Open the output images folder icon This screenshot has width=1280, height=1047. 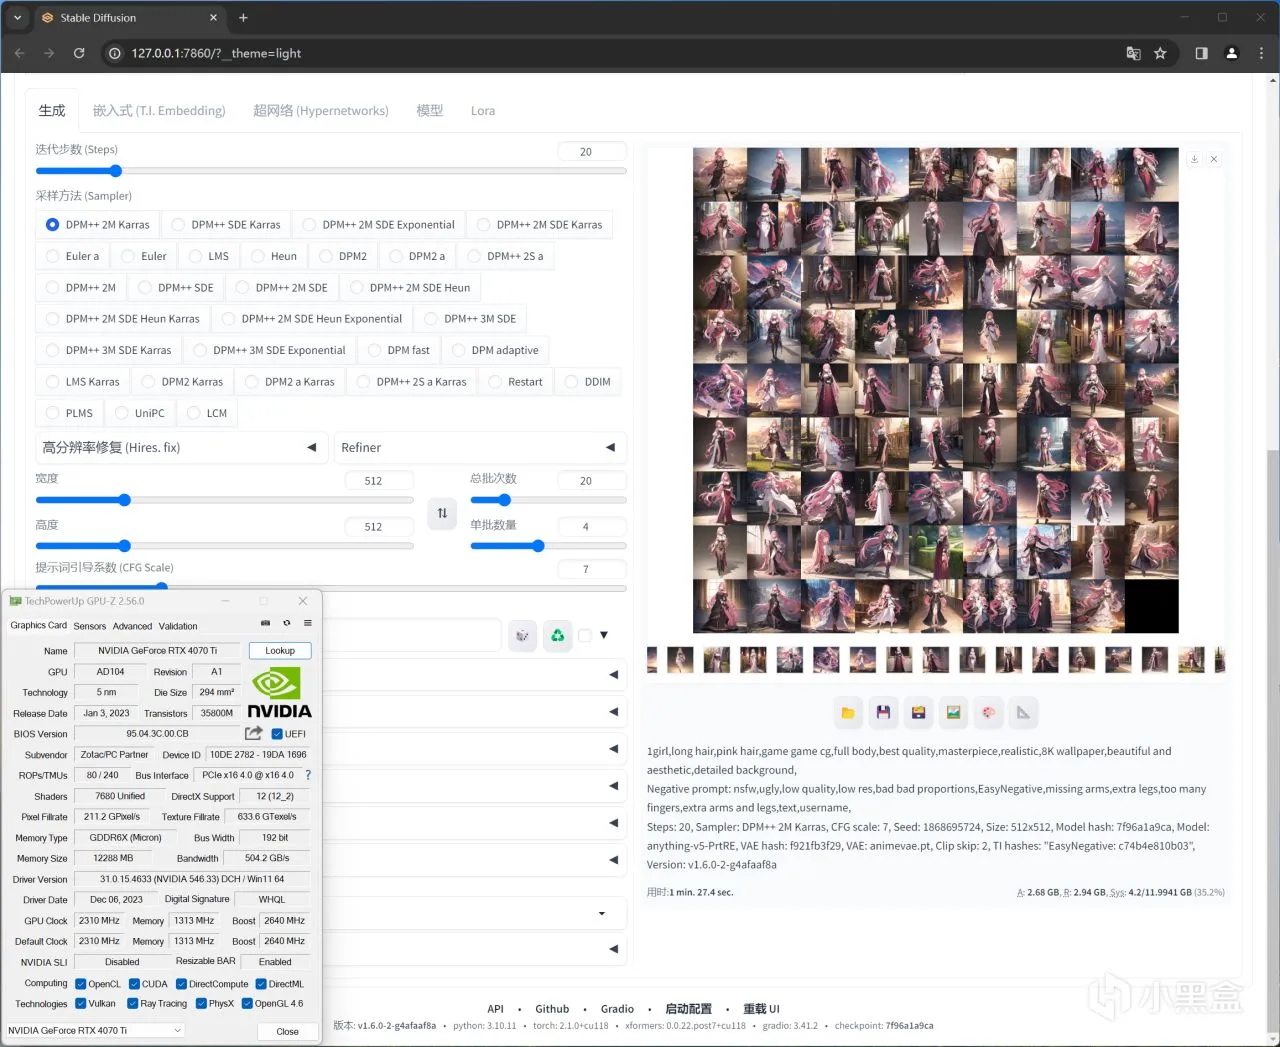pyautogui.click(x=848, y=713)
